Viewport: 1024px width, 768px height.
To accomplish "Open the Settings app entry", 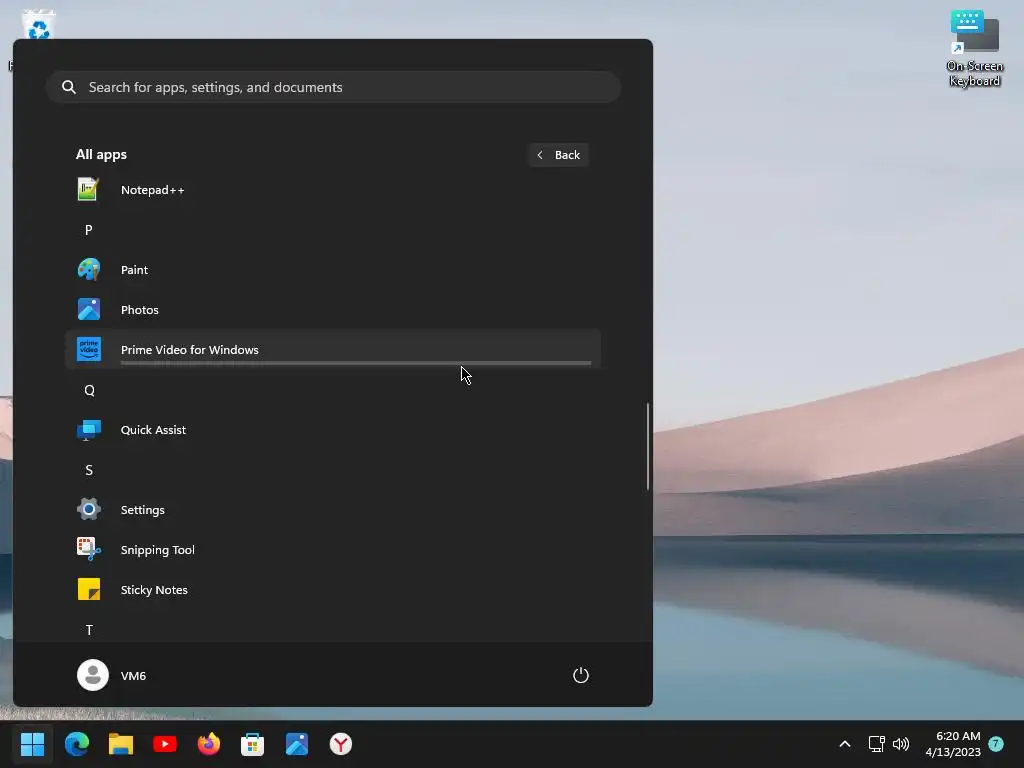I will coord(332,509).
